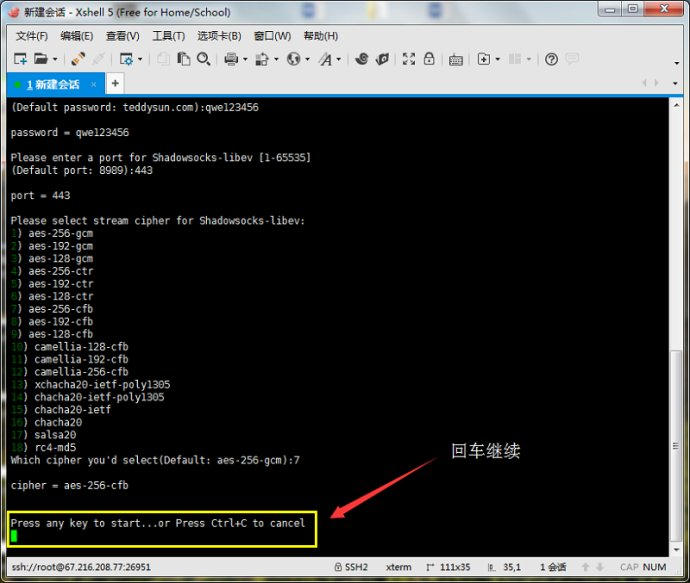Click the Xagent swirl icon
The width and height of the screenshot is (690, 583).
pyautogui.click(x=362, y=59)
